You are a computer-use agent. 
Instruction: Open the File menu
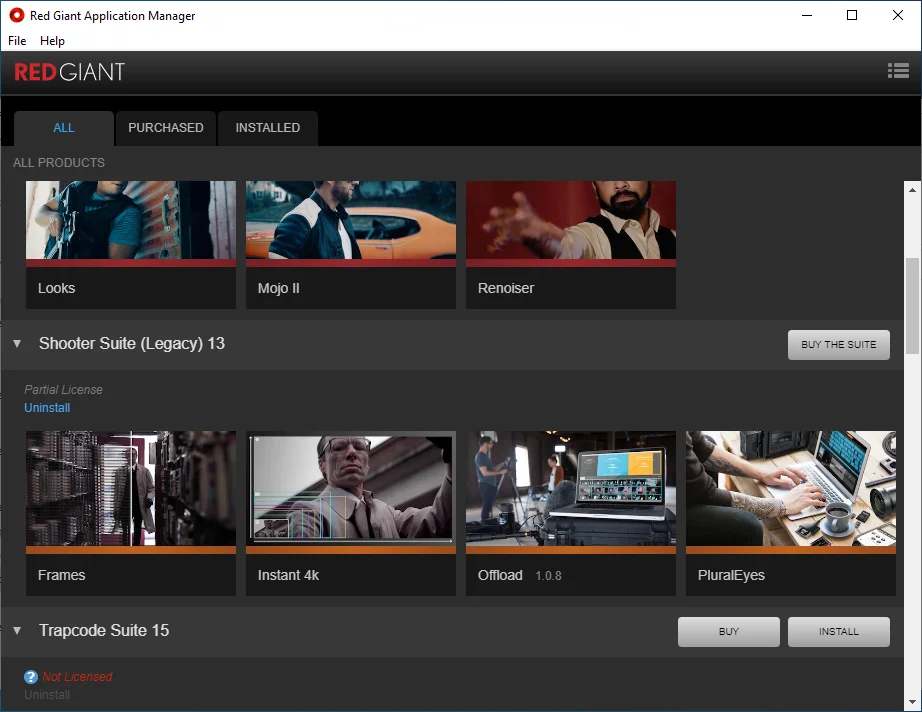(x=17, y=41)
